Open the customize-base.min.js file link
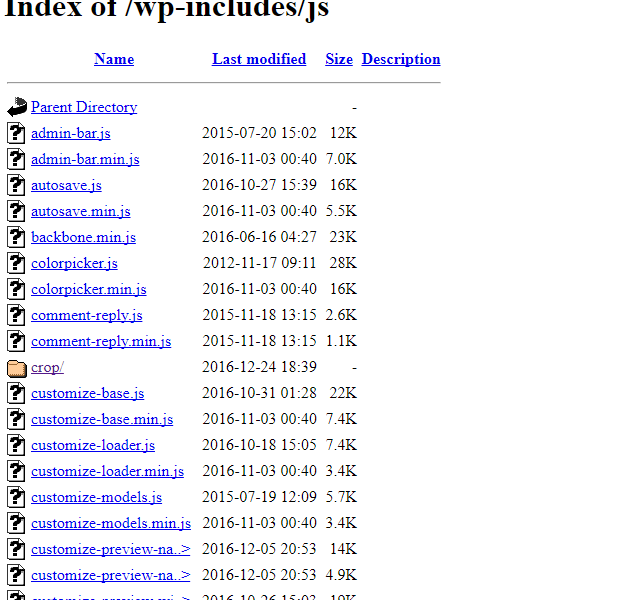Viewport: 629px width, 600px height. point(102,419)
